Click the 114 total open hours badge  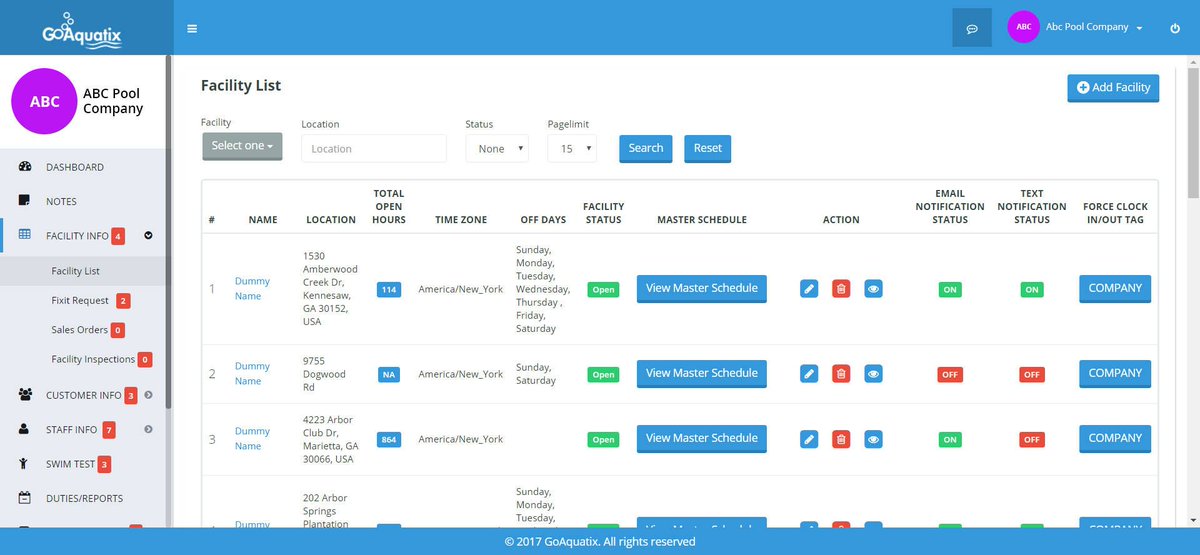pos(389,289)
